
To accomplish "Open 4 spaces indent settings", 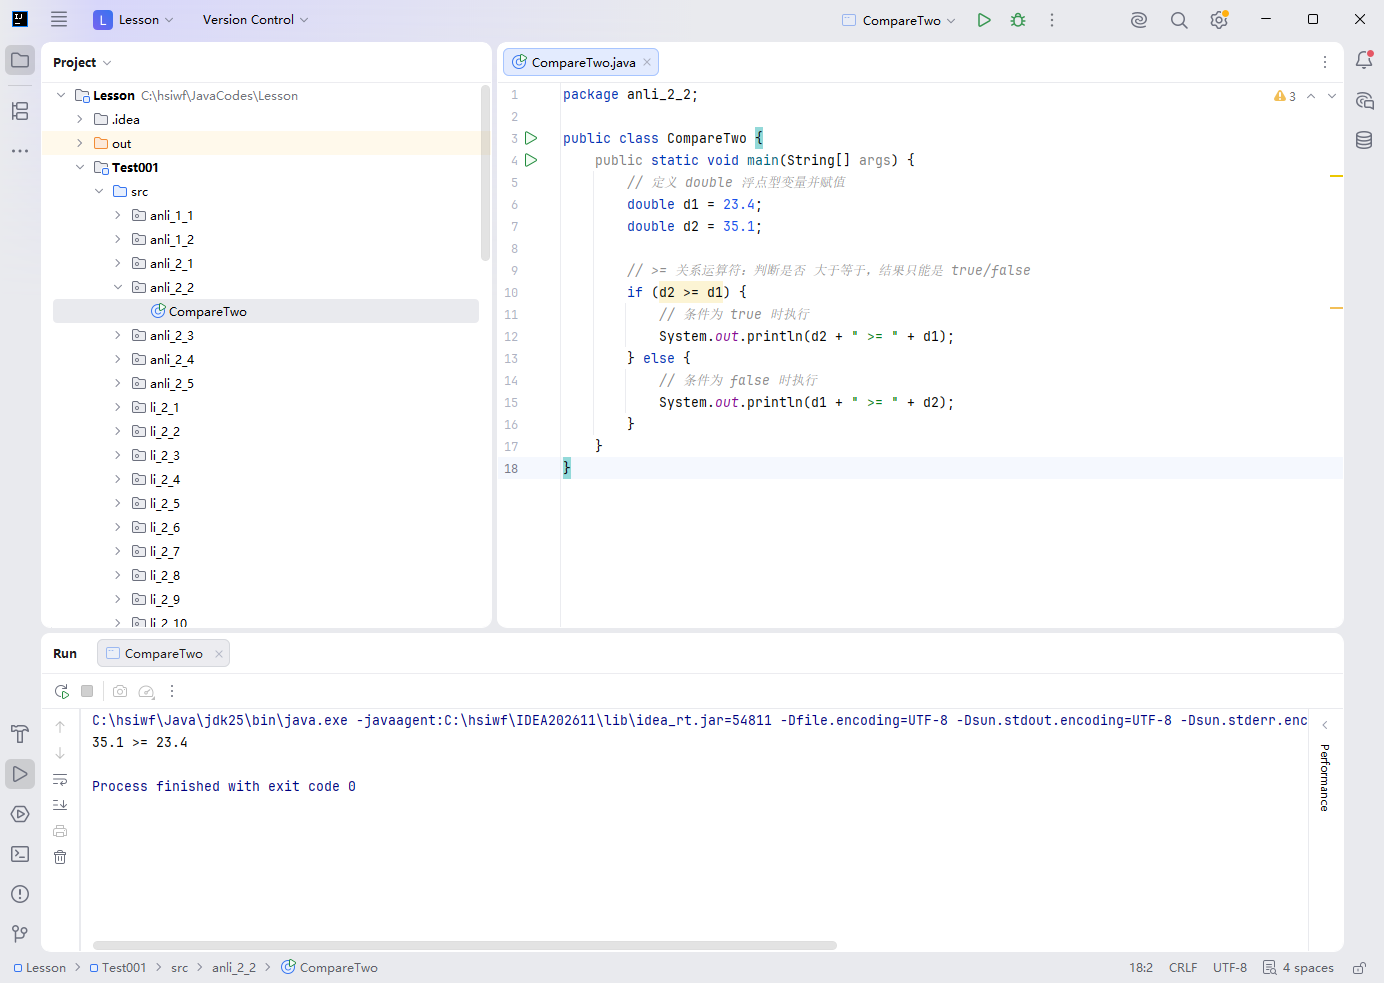I will pyautogui.click(x=1298, y=967).
